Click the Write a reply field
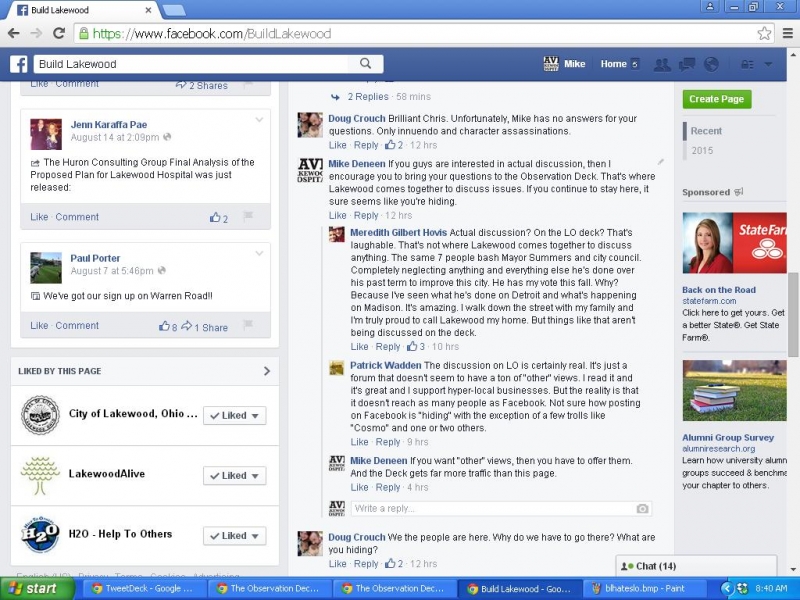Image resolution: width=800 pixels, height=600 pixels. [x=490, y=508]
